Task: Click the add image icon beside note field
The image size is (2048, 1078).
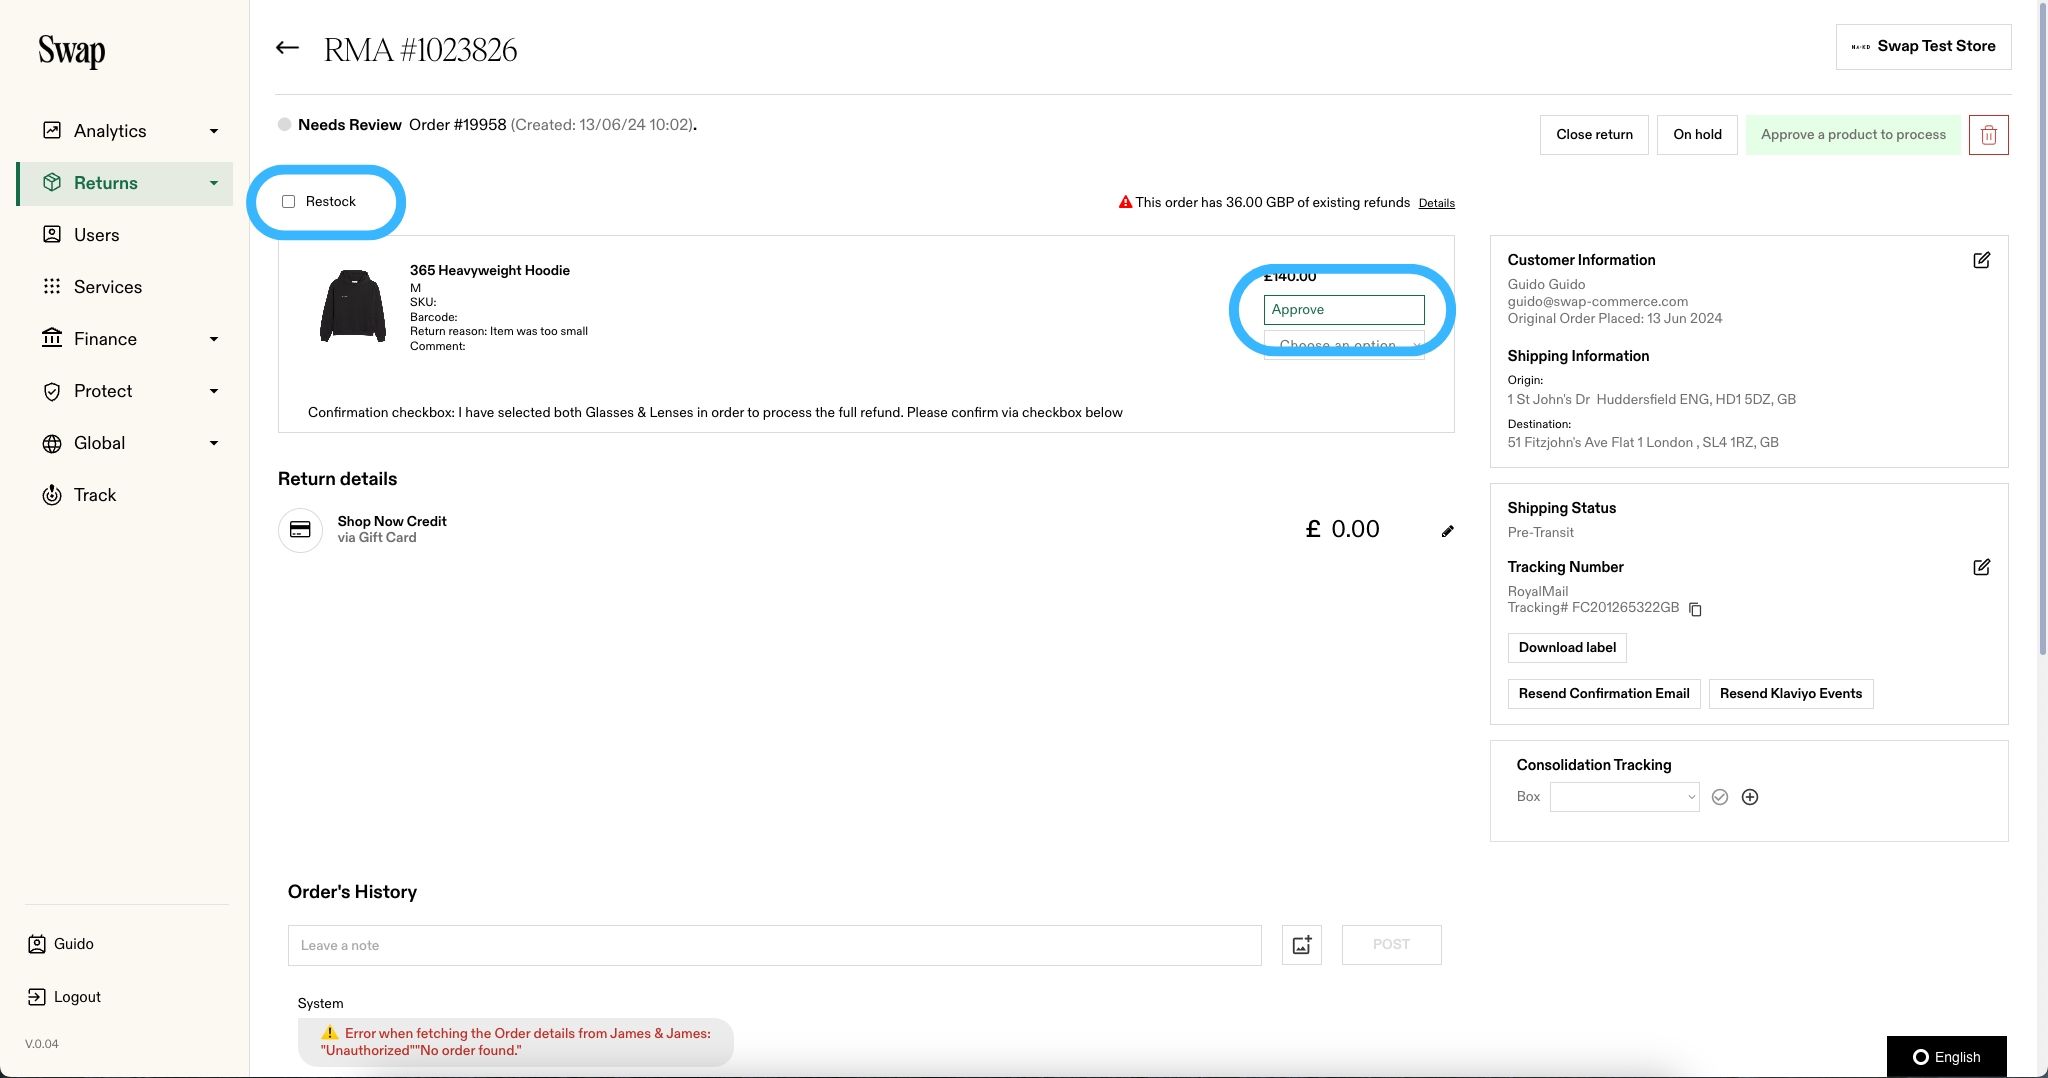Action: pos(1301,945)
